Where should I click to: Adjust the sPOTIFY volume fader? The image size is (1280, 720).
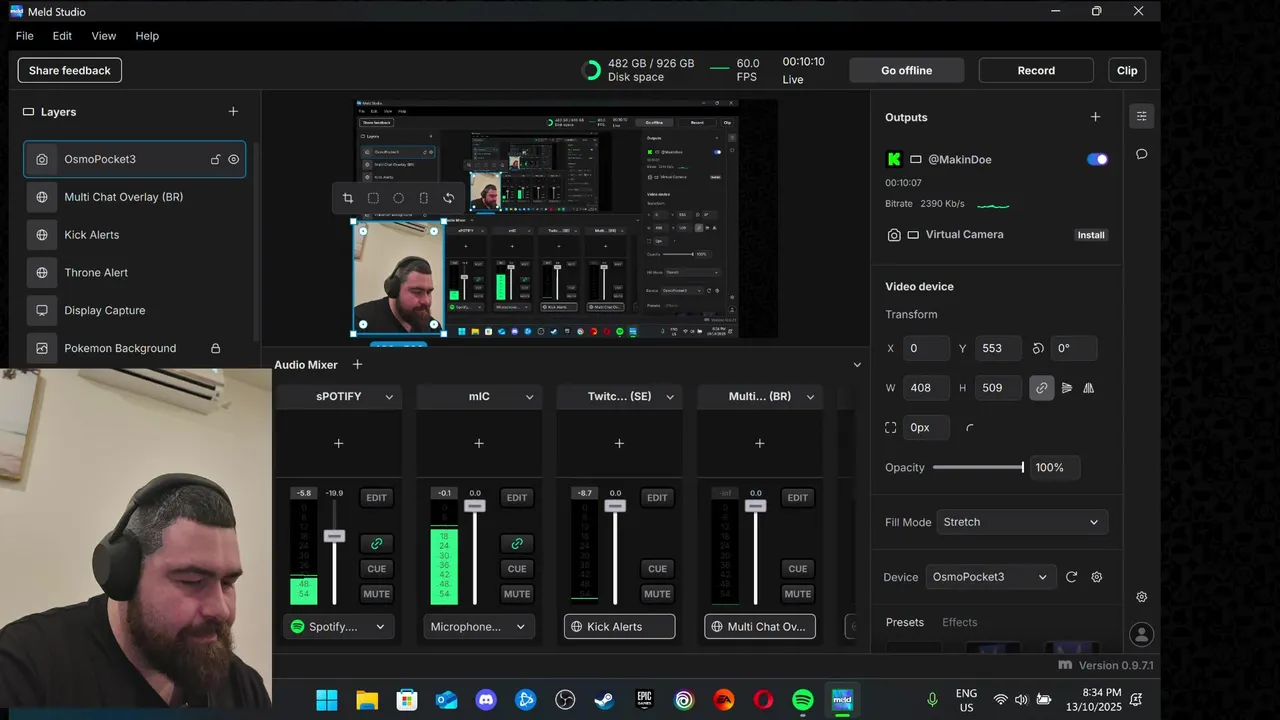334,536
